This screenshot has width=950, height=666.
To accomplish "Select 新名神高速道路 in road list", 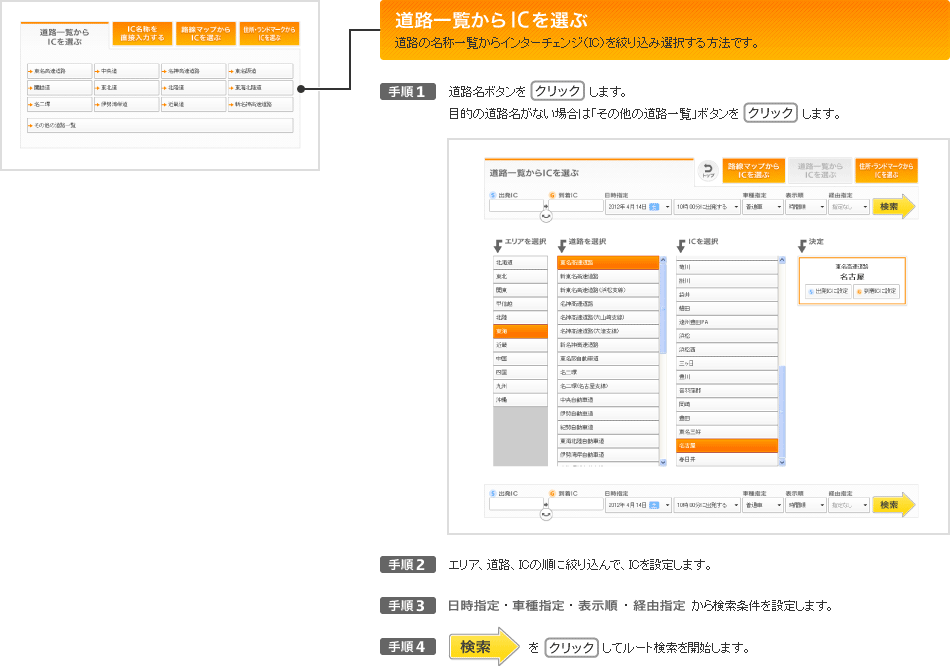I will [x=608, y=345].
